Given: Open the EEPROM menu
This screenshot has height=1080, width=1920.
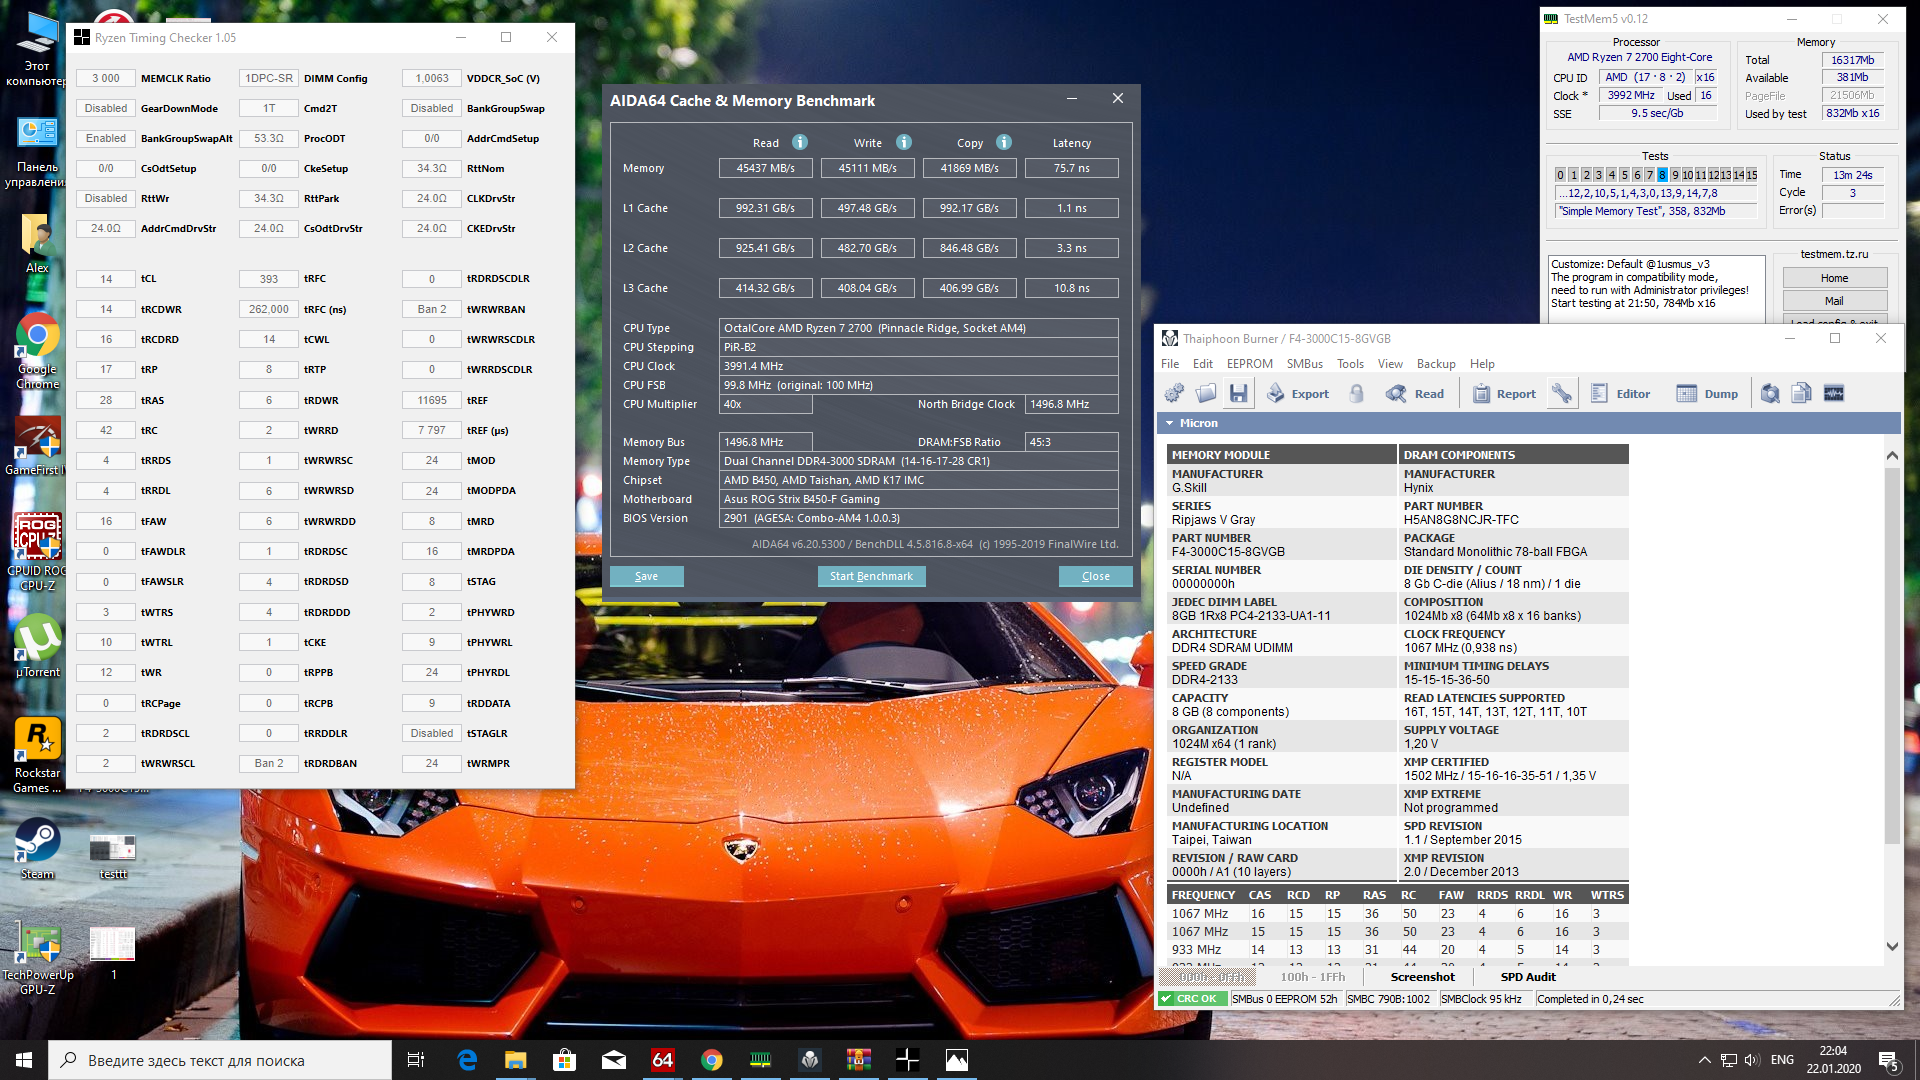Looking at the screenshot, I should click(x=1249, y=364).
